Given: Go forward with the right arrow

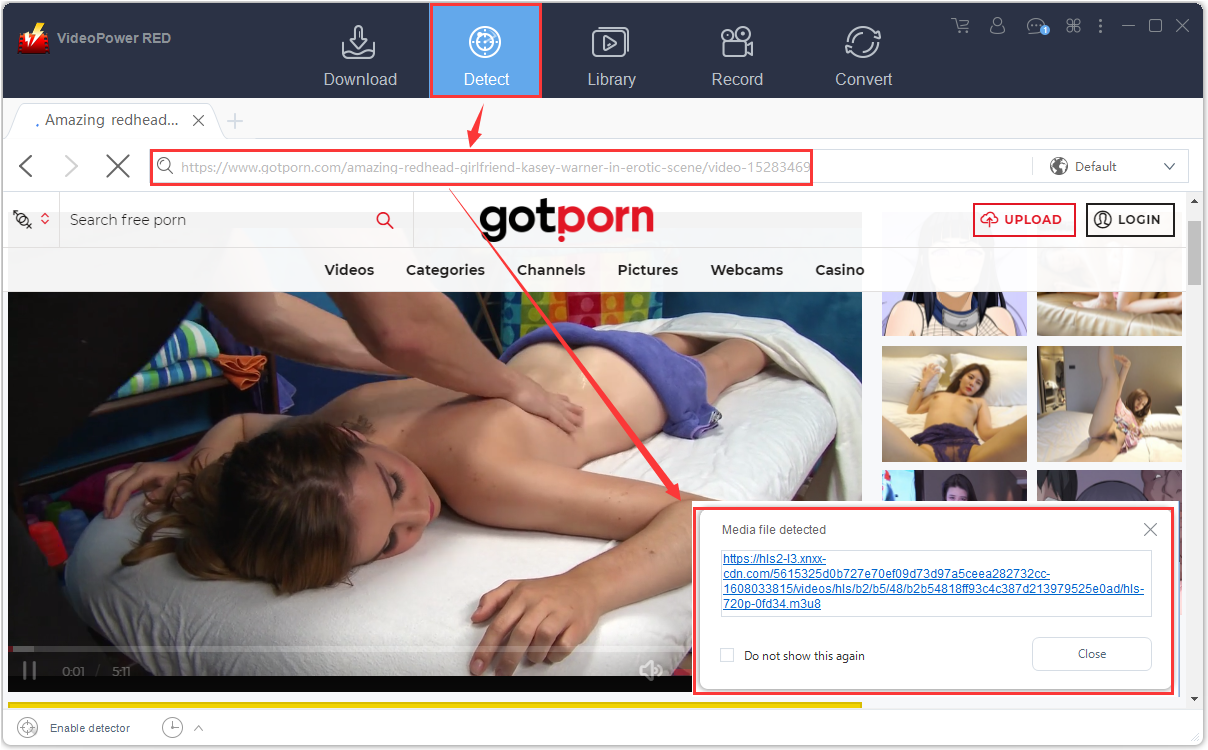Looking at the screenshot, I should [71, 166].
